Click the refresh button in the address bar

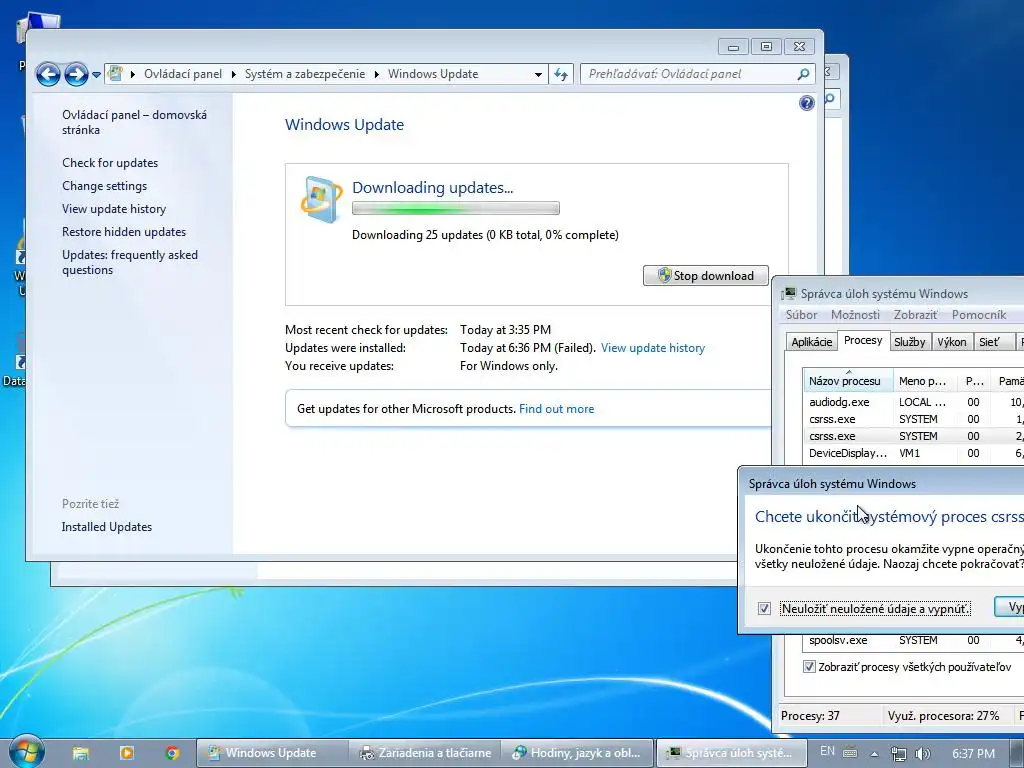pyautogui.click(x=561, y=74)
